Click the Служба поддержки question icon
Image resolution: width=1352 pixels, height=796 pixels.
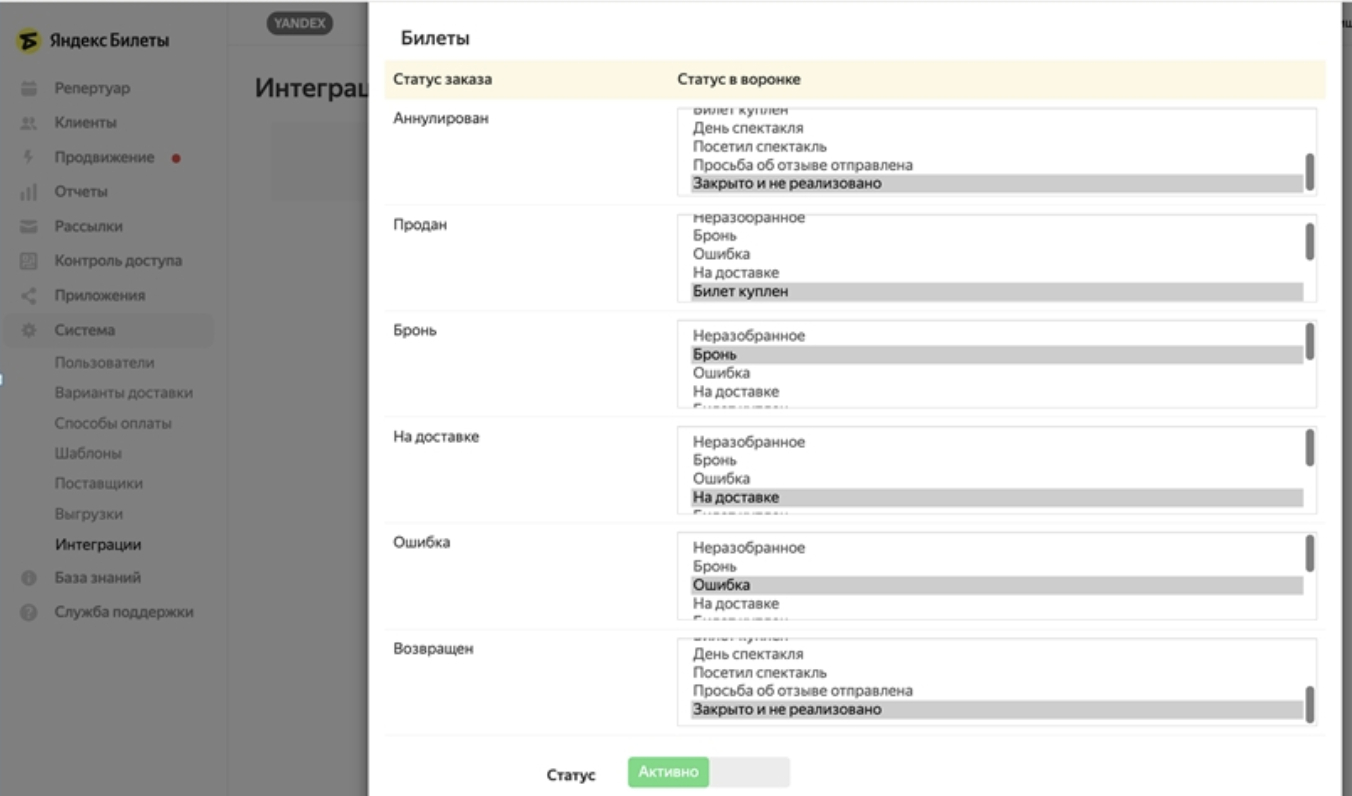[29, 612]
